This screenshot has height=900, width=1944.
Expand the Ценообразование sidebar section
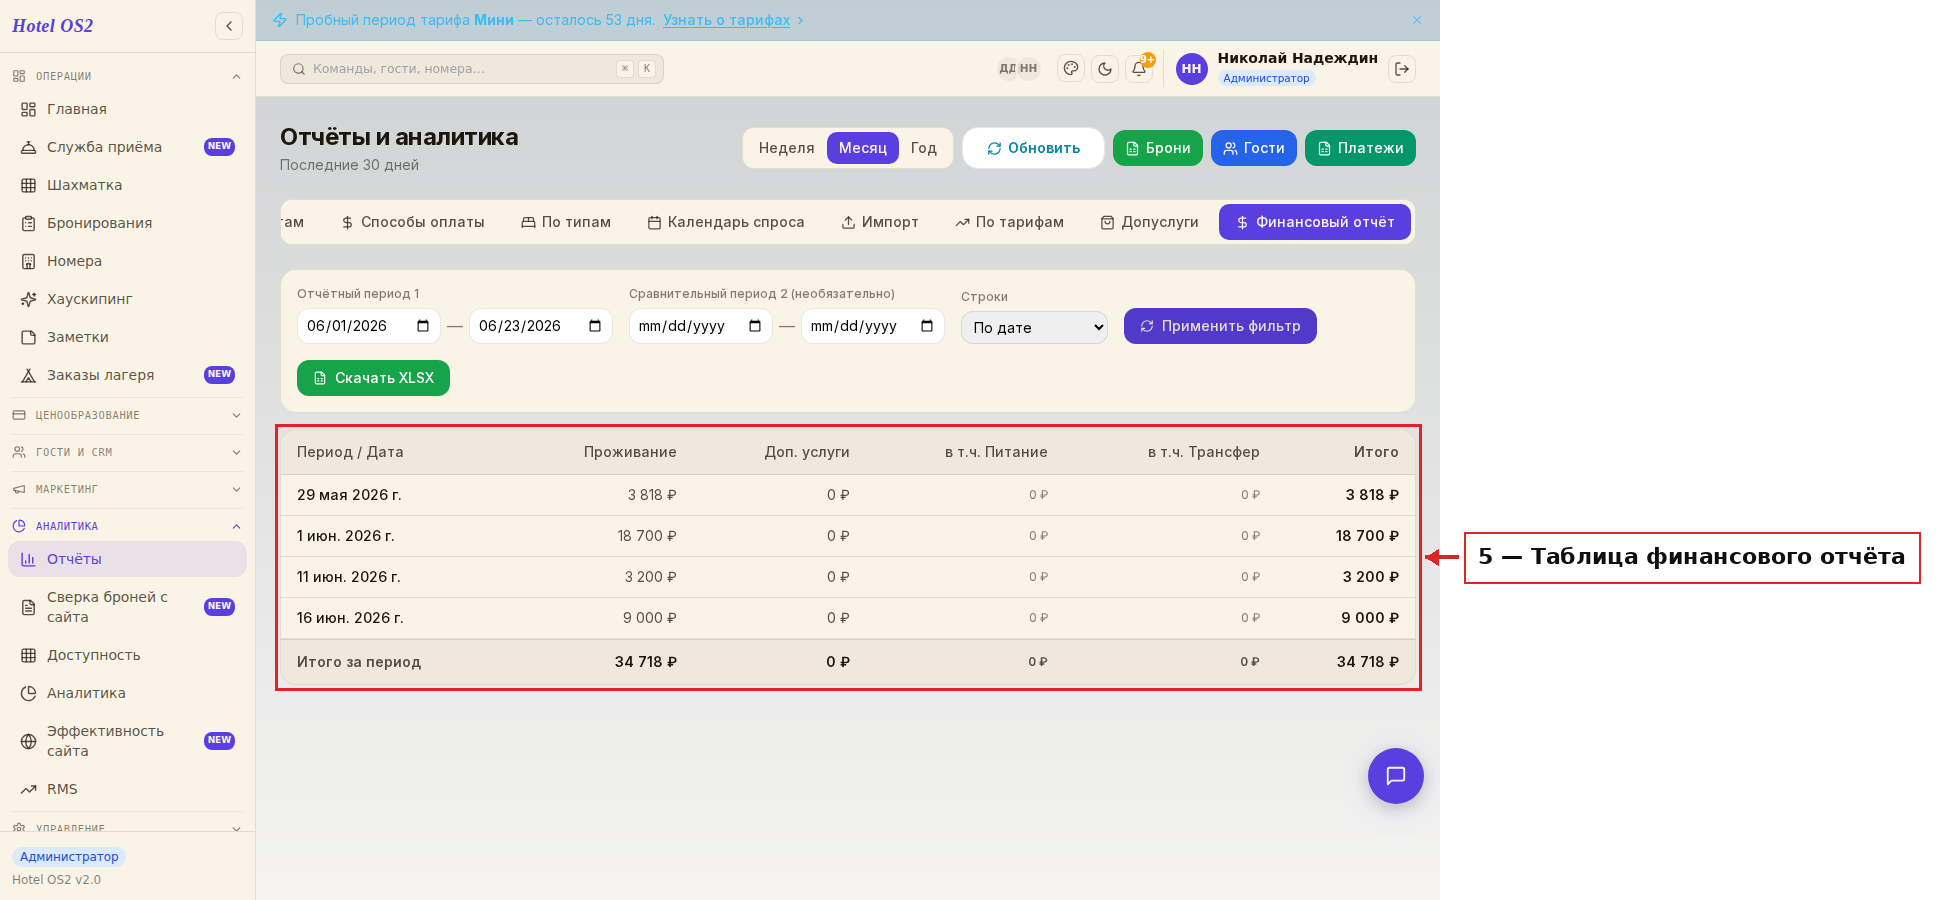127,415
